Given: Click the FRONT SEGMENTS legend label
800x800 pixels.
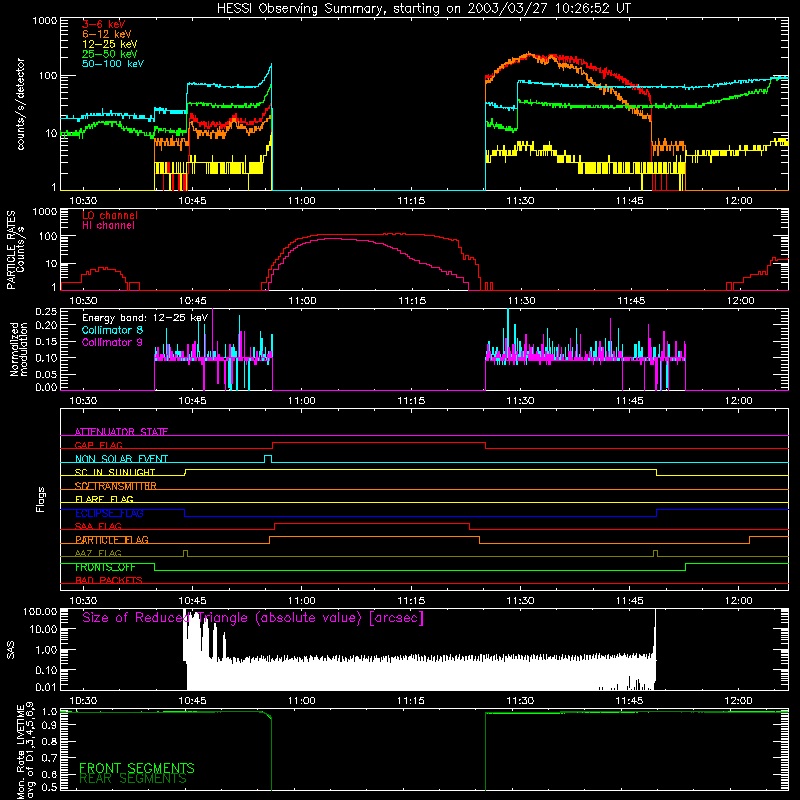Looking at the screenshot, I should point(137,768).
